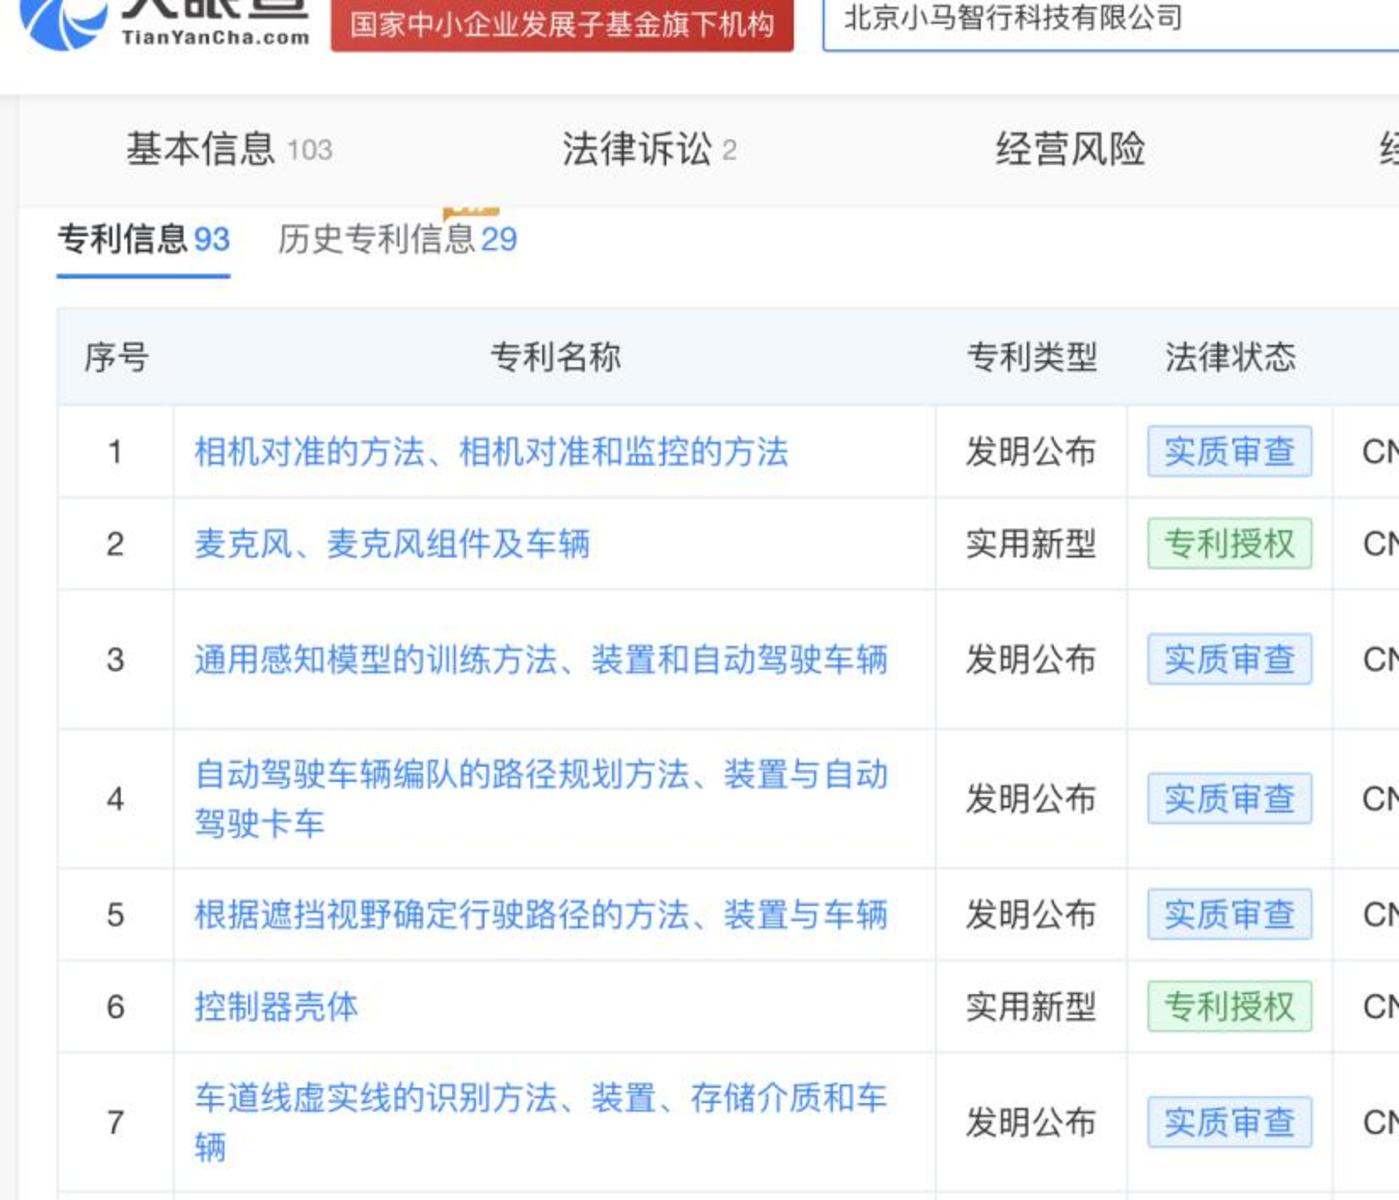The height and width of the screenshot is (1200, 1399).
Task: Click the 实质审查 status badge on row 1
Action: (x=1230, y=452)
